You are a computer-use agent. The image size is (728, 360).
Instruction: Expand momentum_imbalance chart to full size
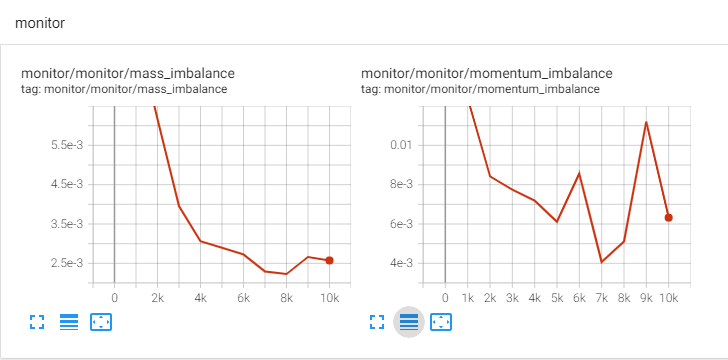[x=377, y=322]
